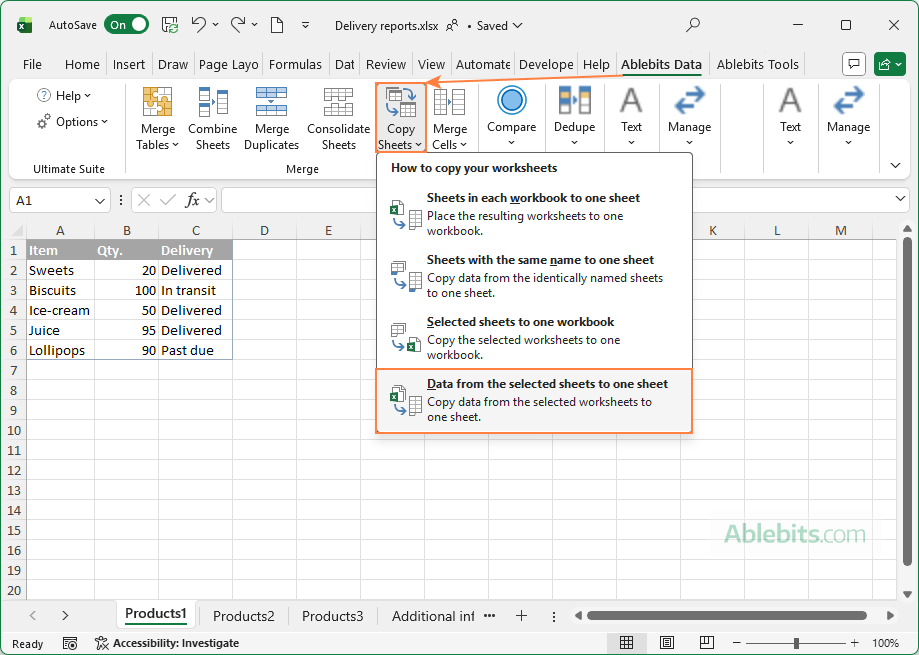919x655 pixels.
Task: Click the Comments icon
Action: [x=854, y=63]
